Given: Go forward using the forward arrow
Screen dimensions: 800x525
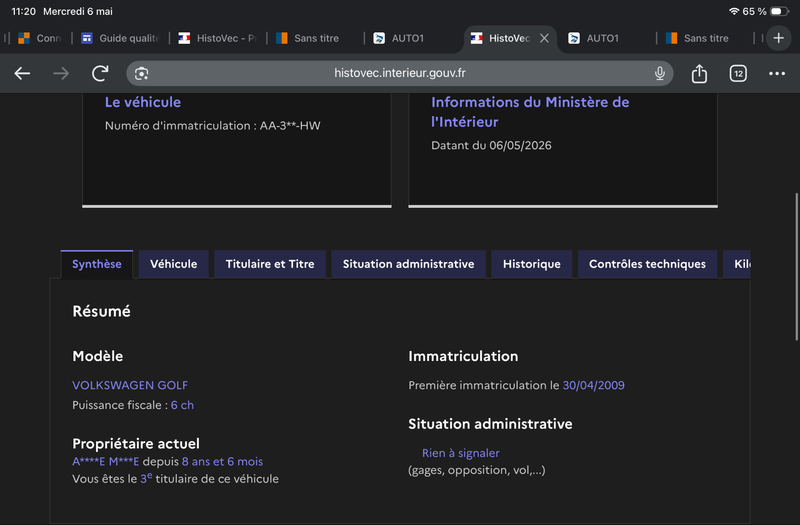Looking at the screenshot, I should pos(61,73).
